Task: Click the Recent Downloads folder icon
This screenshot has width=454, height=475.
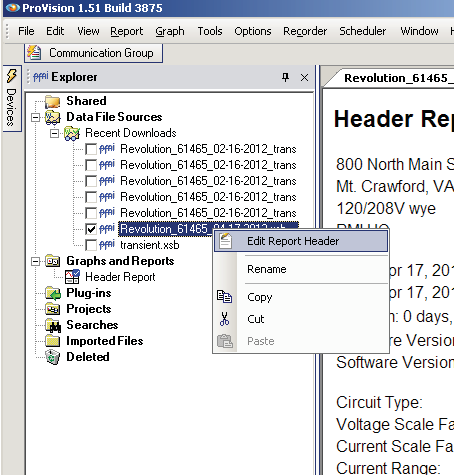Action: click(x=72, y=133)
